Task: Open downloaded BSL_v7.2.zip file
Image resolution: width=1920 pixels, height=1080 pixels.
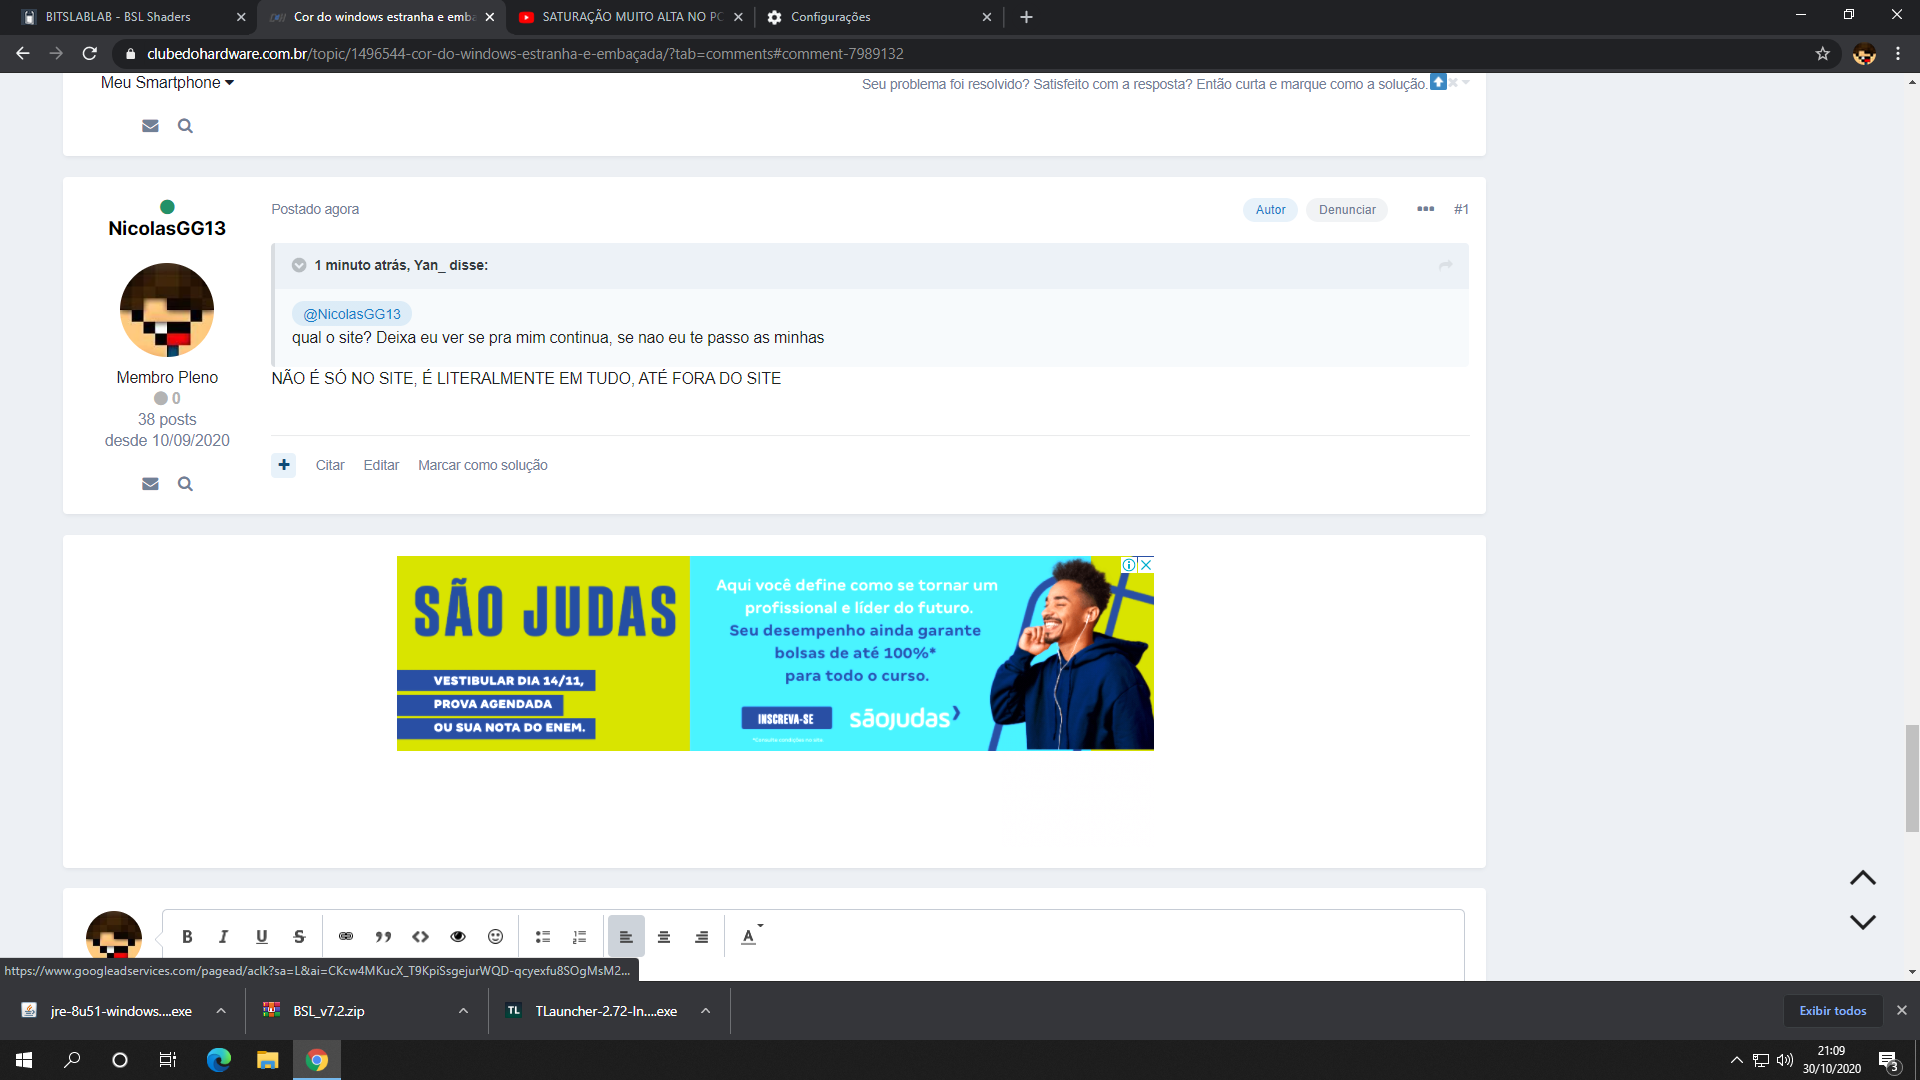Action: 329,1011
